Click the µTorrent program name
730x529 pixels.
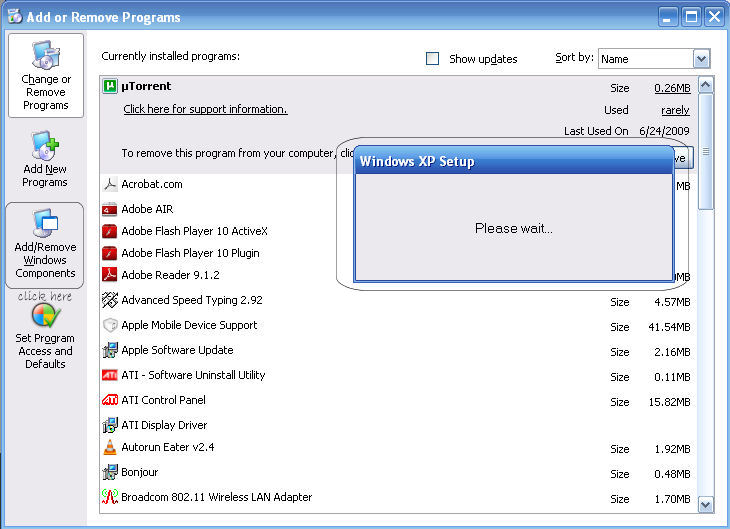[146, 86]
